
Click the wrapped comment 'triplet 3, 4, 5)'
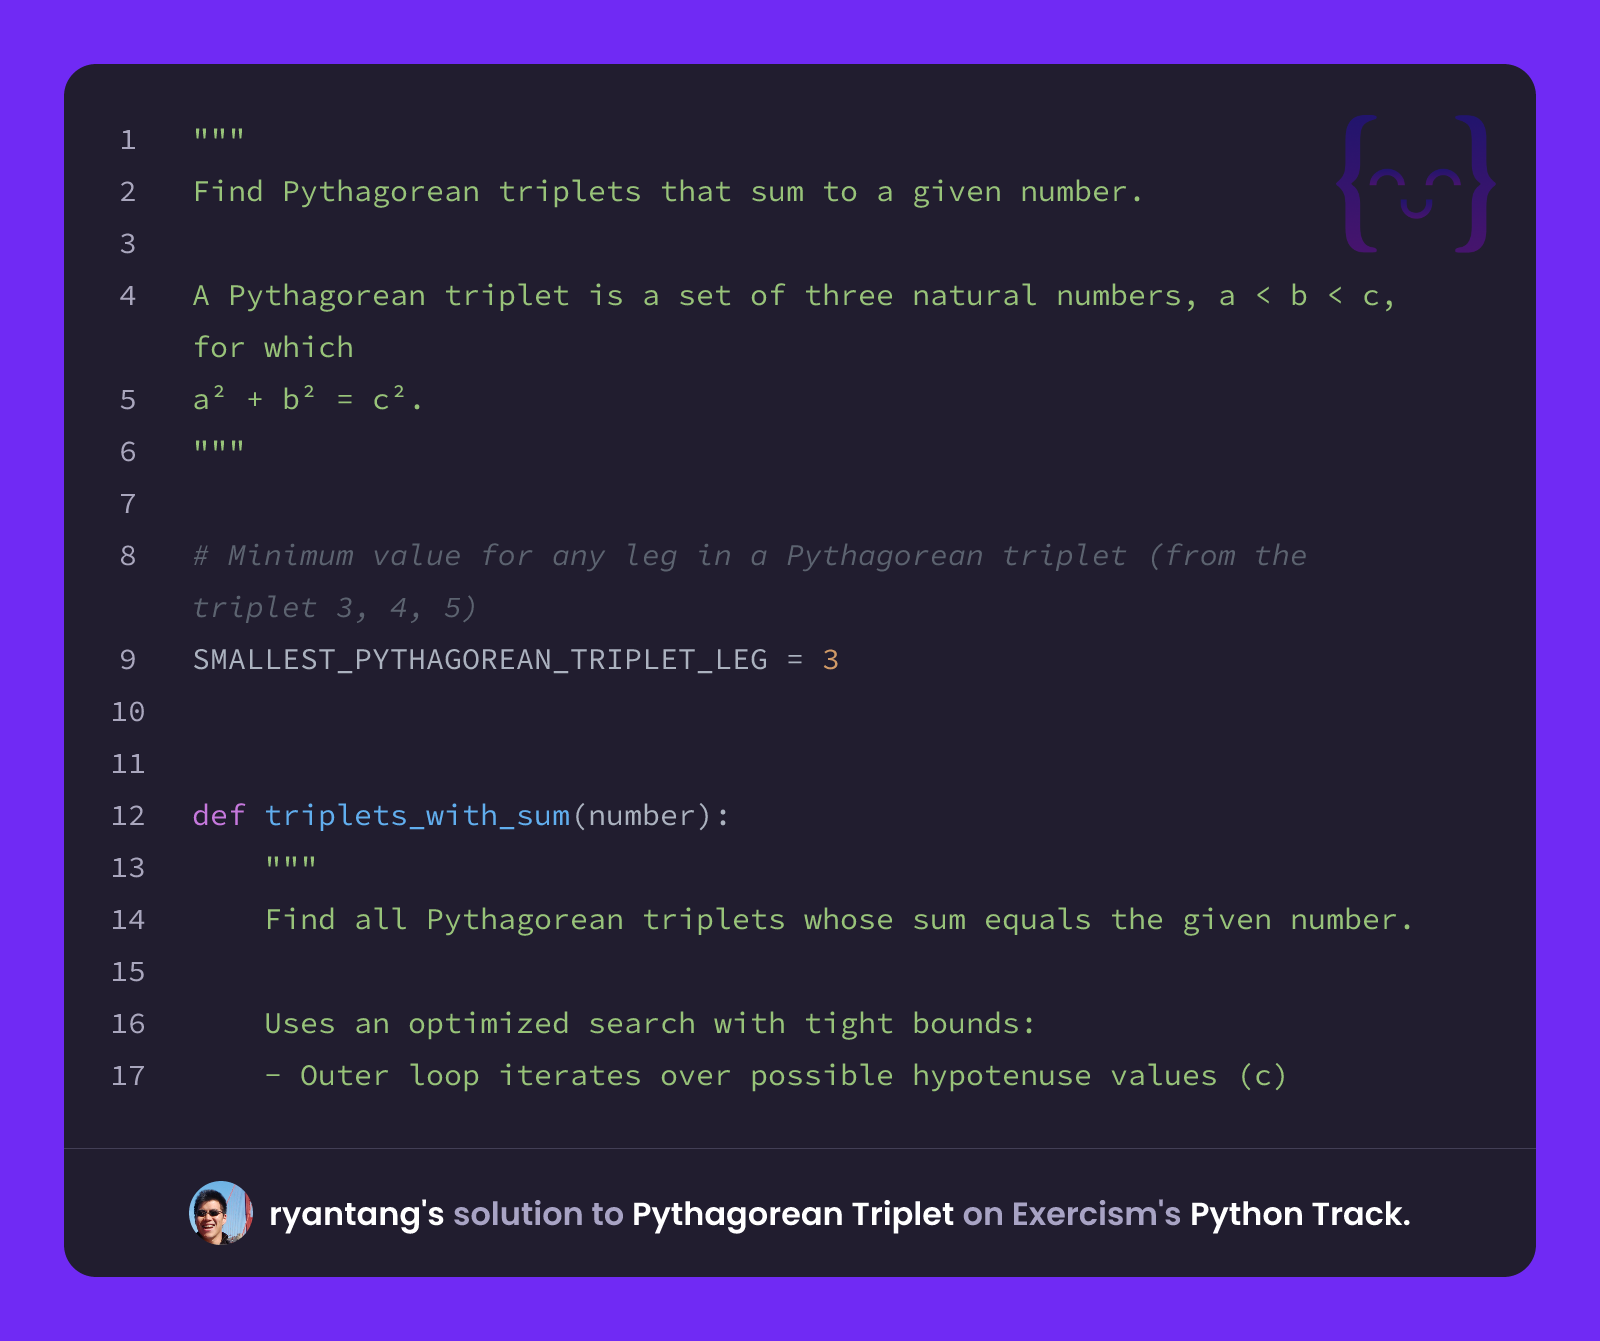click(x=334, y=608)
